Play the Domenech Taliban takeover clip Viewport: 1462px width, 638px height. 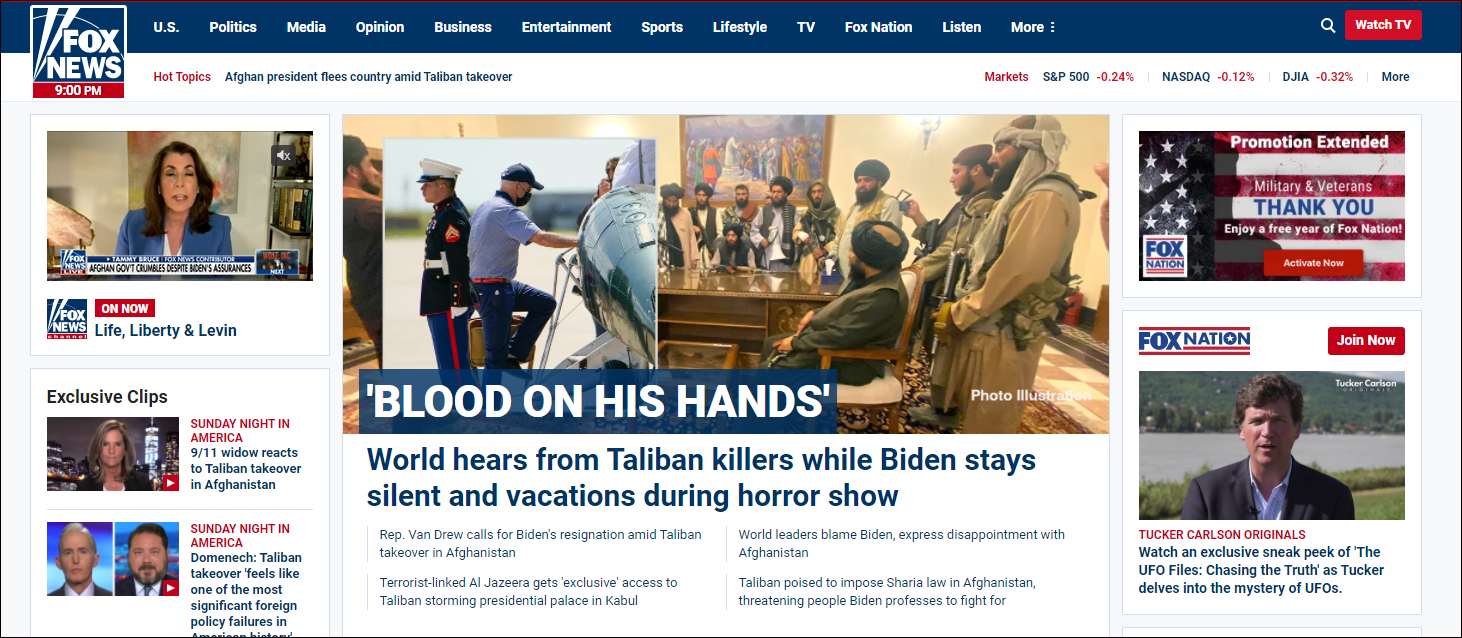pyautogui.click(x=113, y=559)
